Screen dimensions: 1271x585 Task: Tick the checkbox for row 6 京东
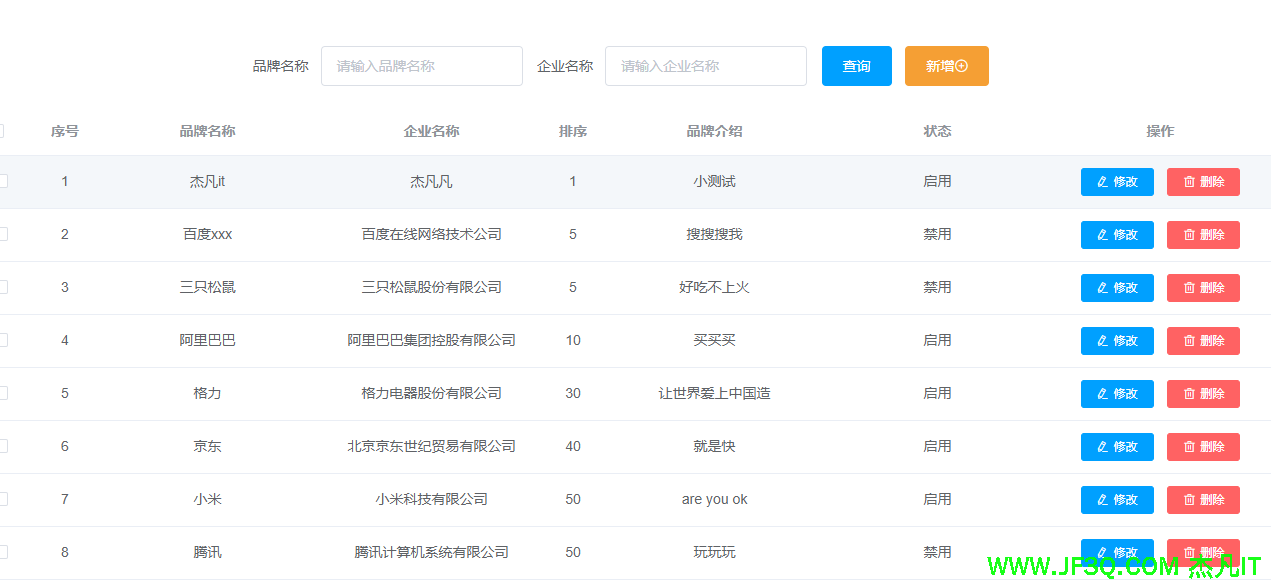click(x=2, y=446)
